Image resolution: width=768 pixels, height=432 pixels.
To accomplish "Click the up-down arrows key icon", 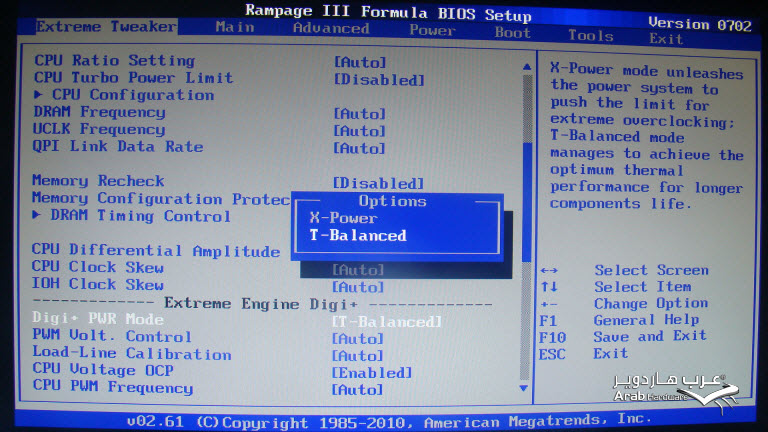I will pos(549,287).
